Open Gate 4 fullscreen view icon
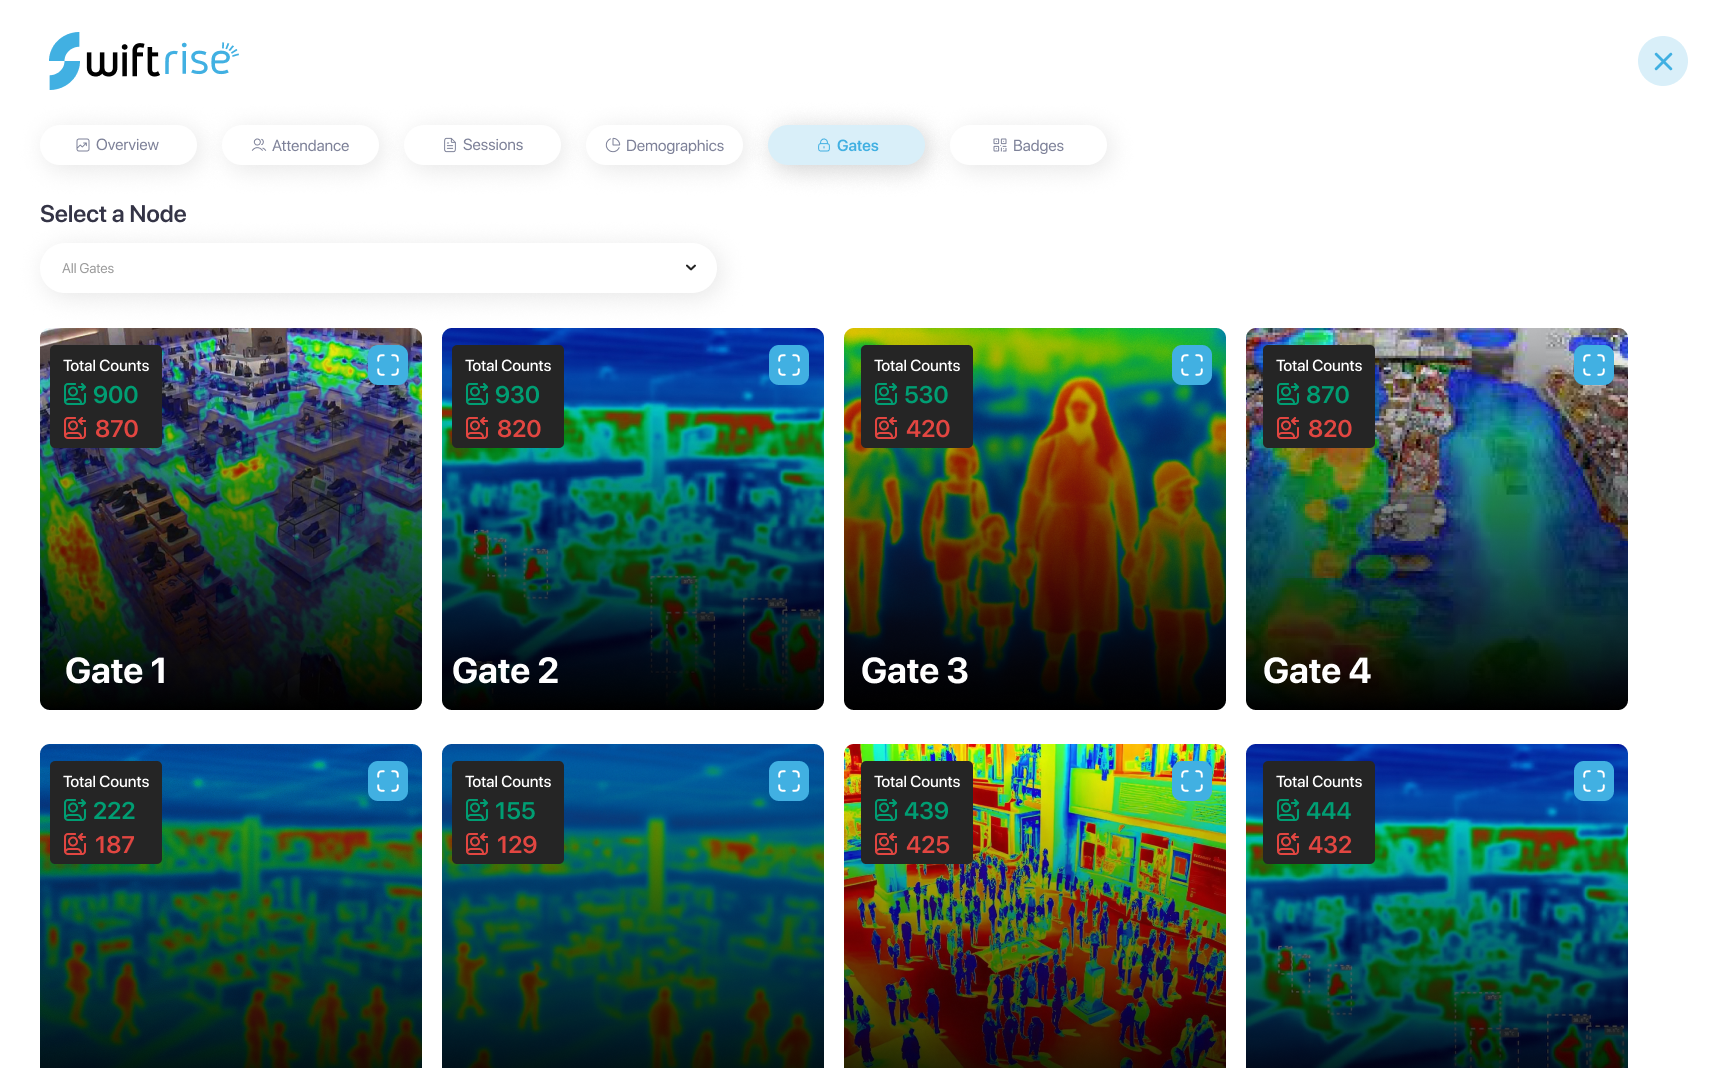The width and height of the screenshot is (1728, 1068). click(1593, 365)
